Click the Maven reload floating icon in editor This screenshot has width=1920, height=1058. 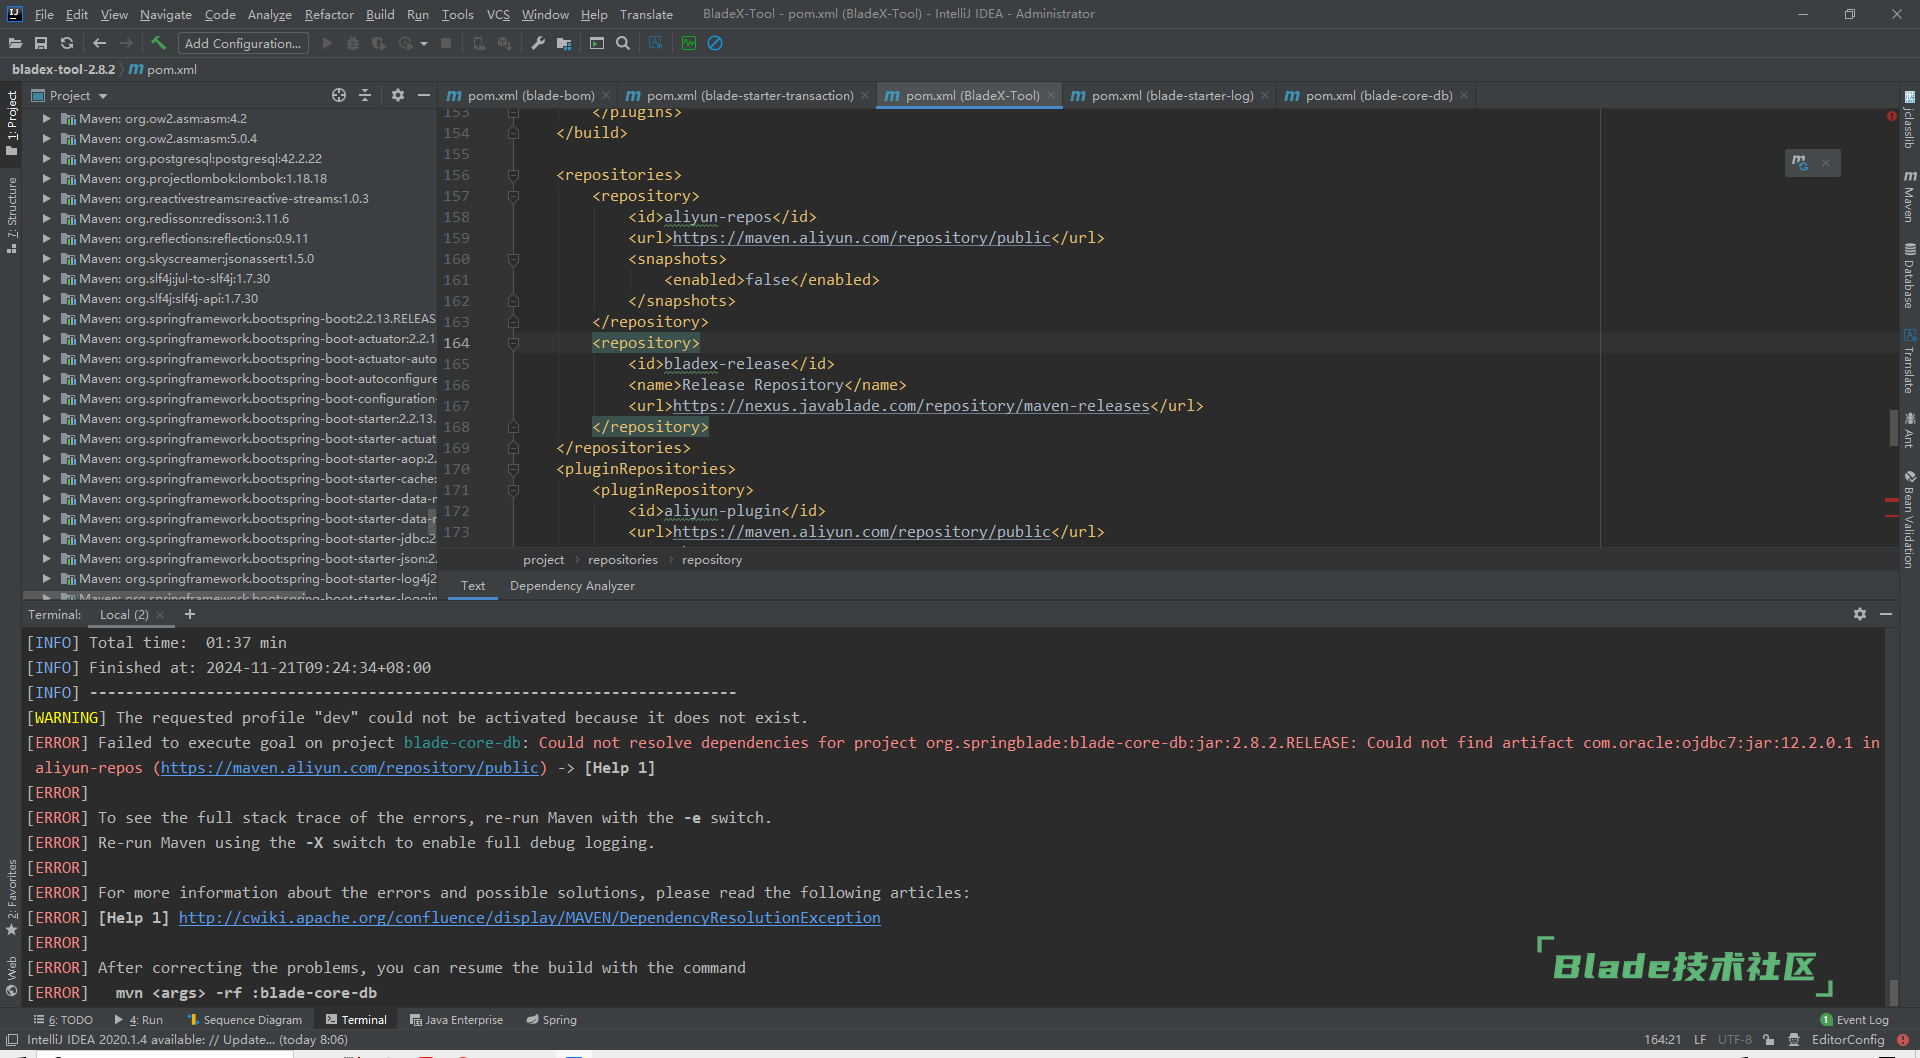click(1800, 162)
